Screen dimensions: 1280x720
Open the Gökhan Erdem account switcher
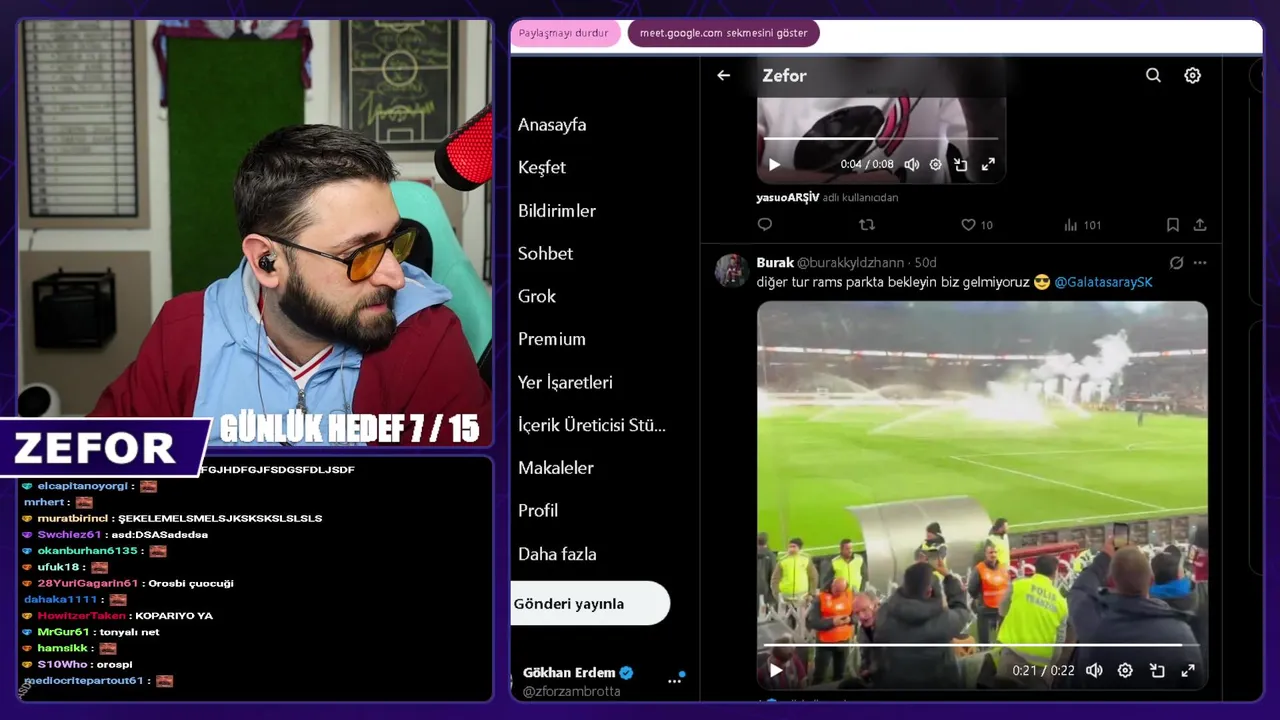[x=600, y=681]
